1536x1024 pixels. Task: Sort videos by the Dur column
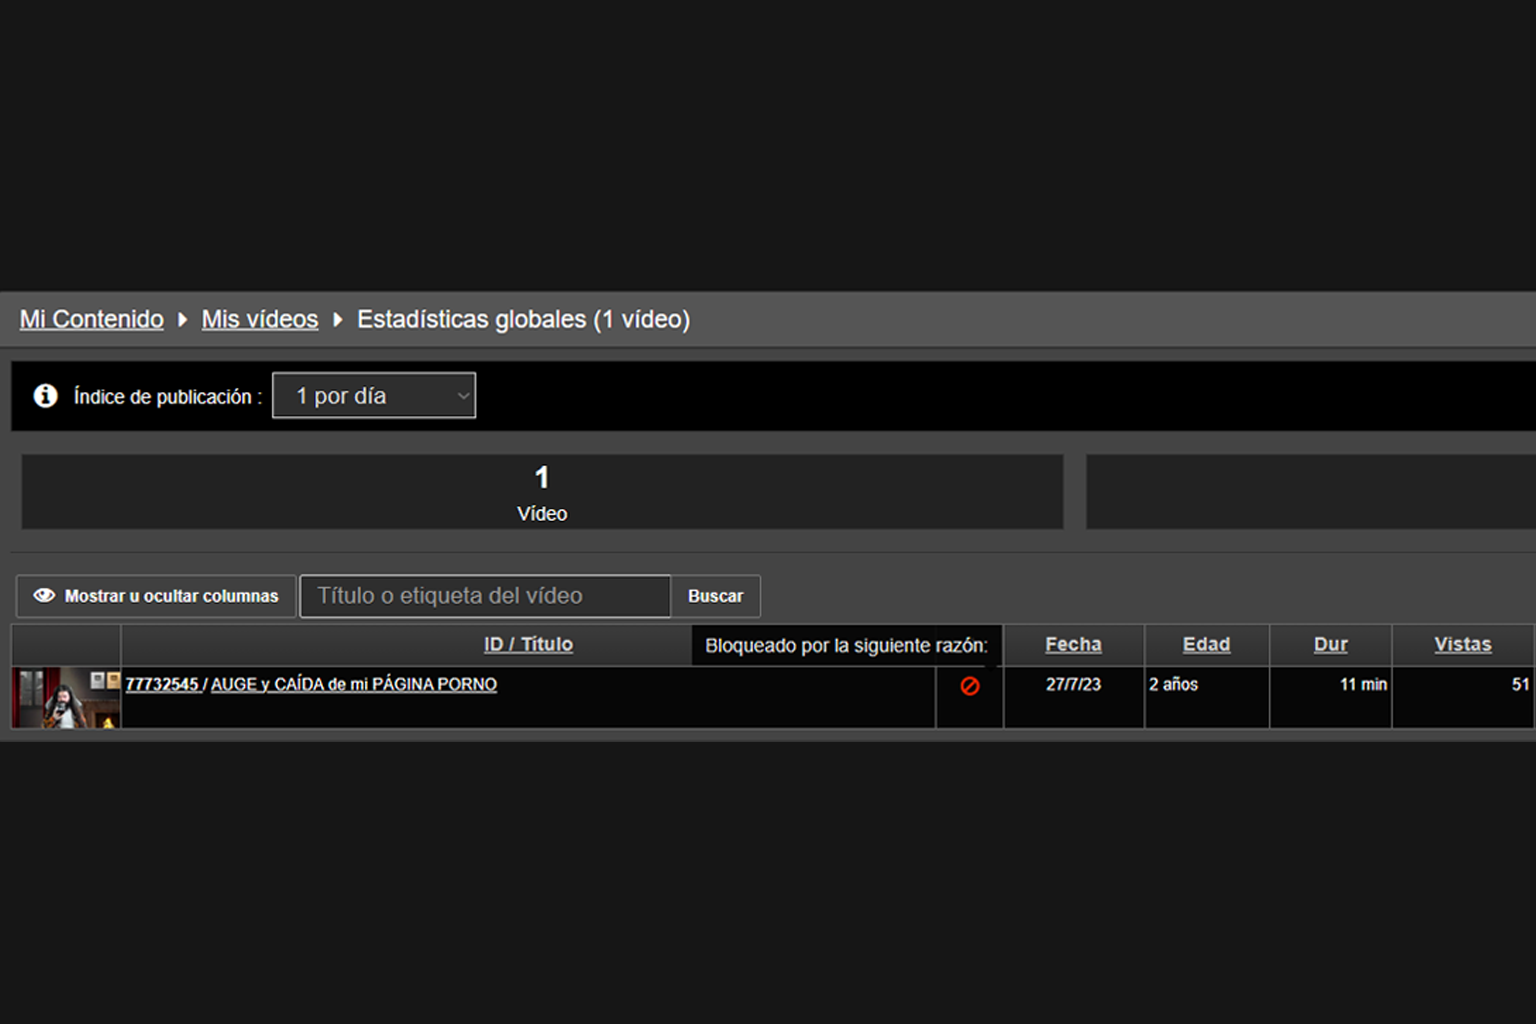[x=1330, y=645]
